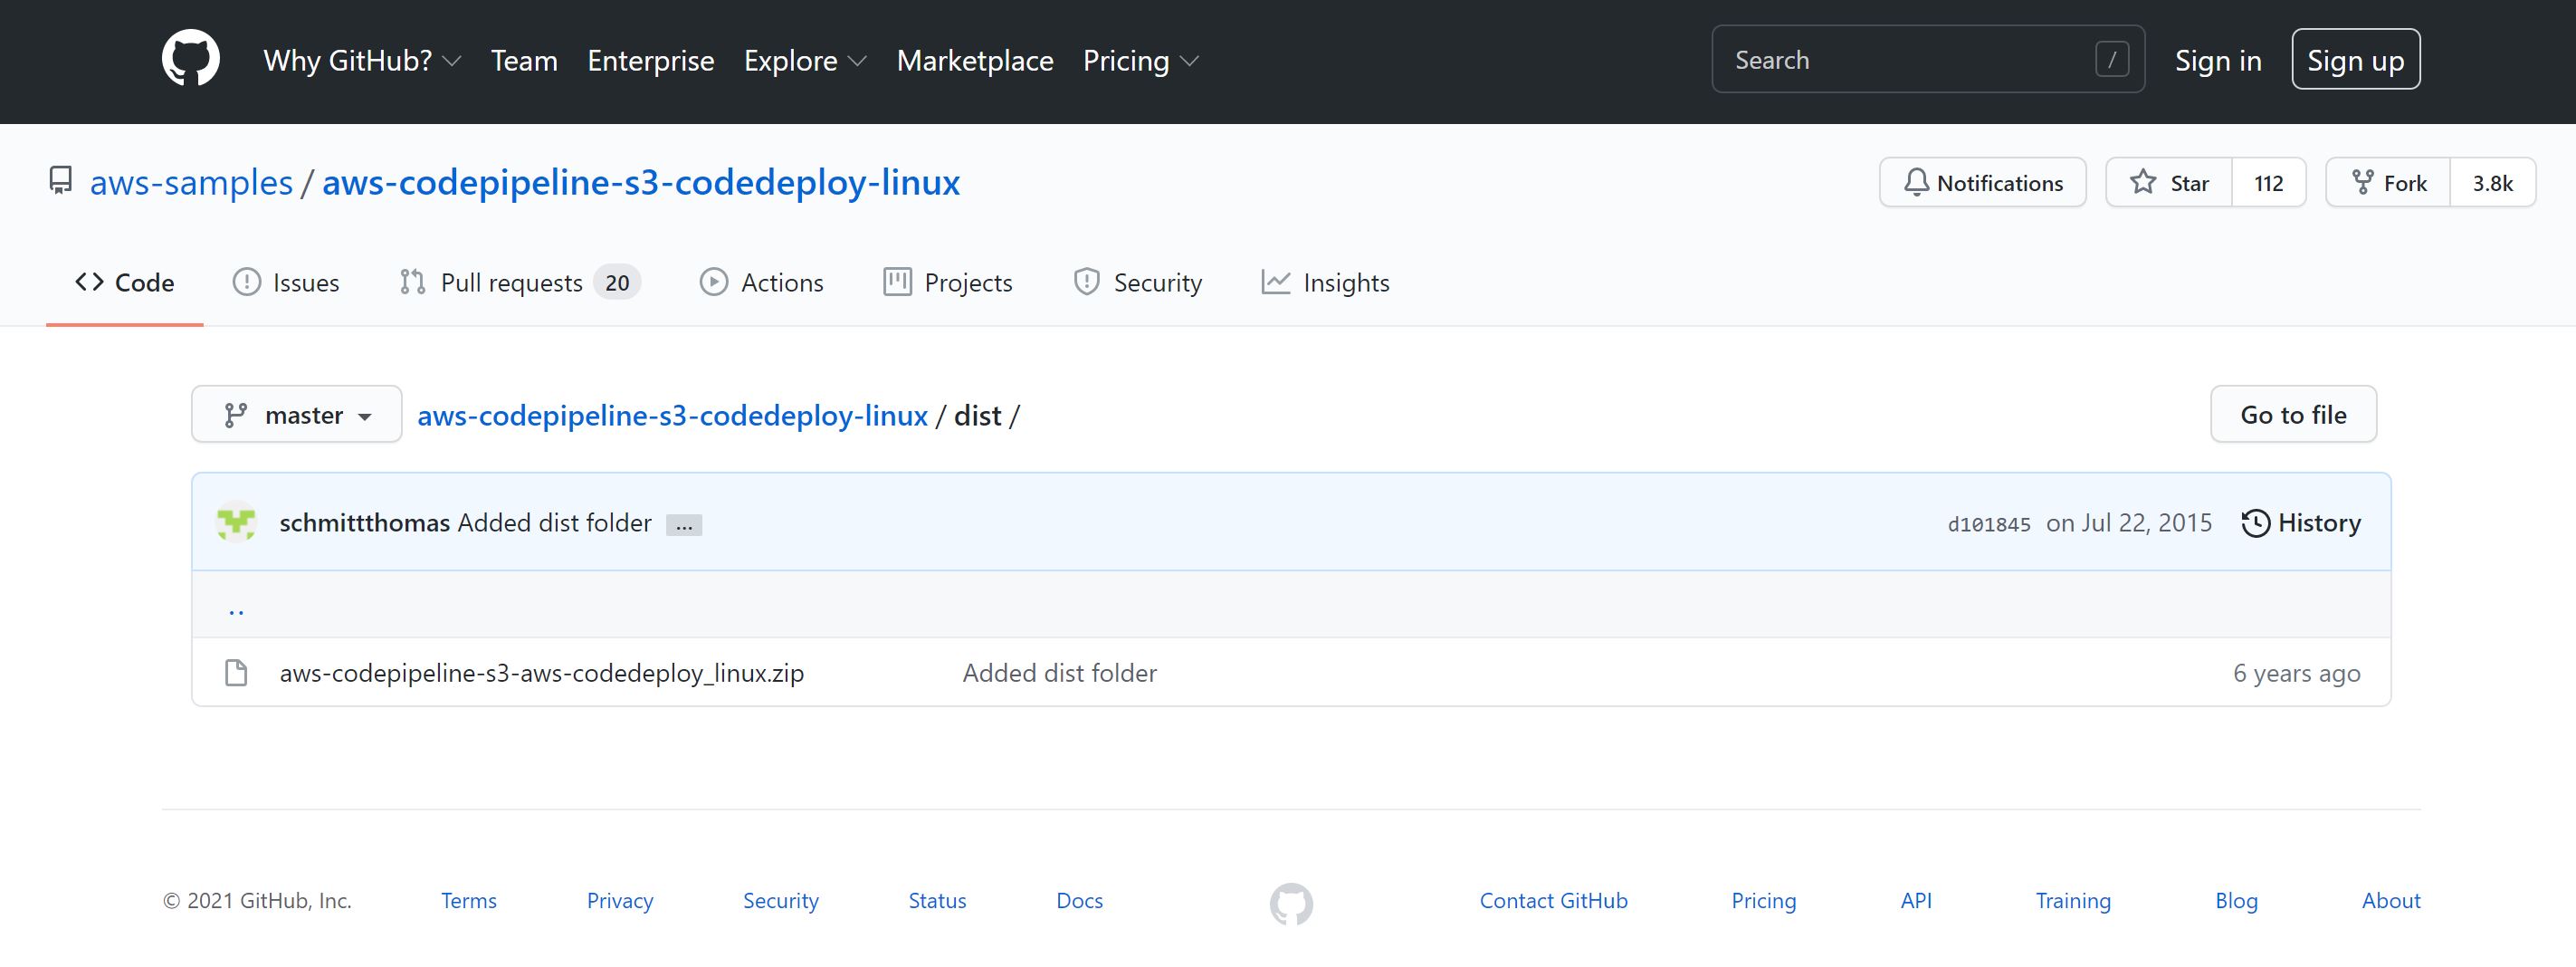Open the aws-samples owner link
The image size is (2576, 967).
(191, 182)
